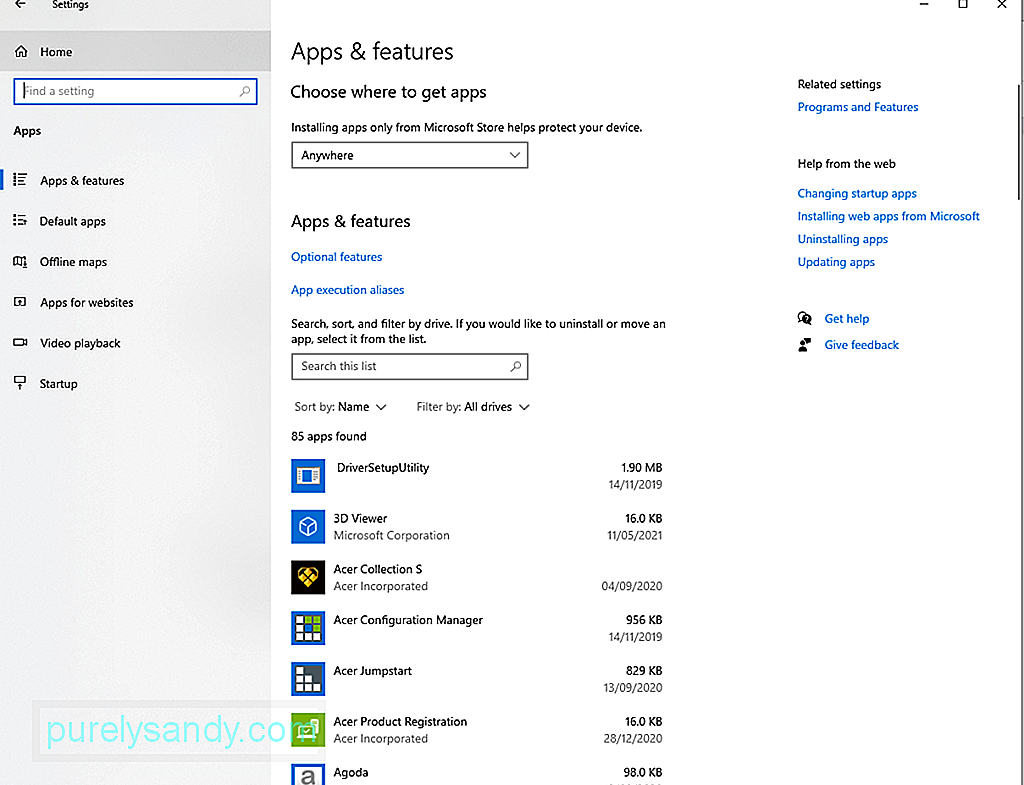
Task: Select Default apps in sidebar
Action: [x=135, y=221]
